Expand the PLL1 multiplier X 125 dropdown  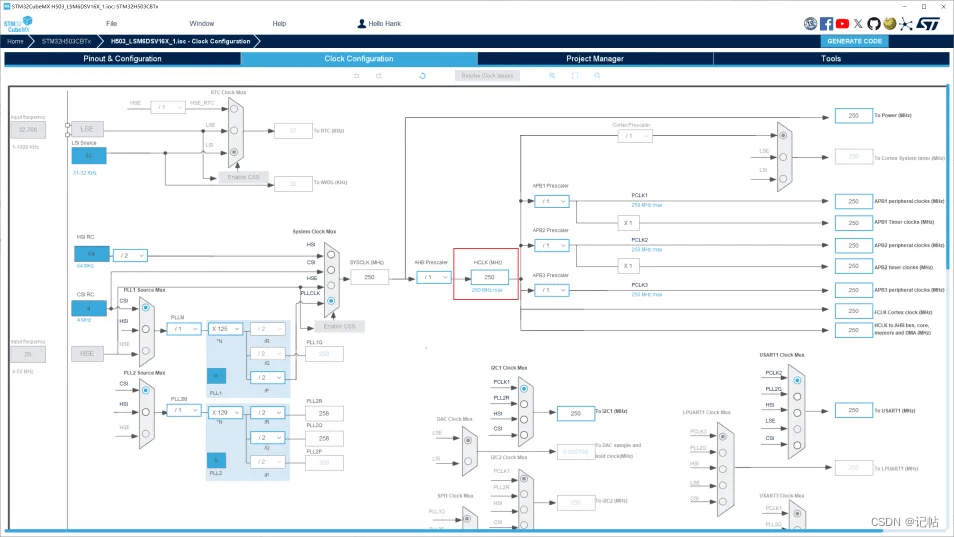(x=225, y=328)
